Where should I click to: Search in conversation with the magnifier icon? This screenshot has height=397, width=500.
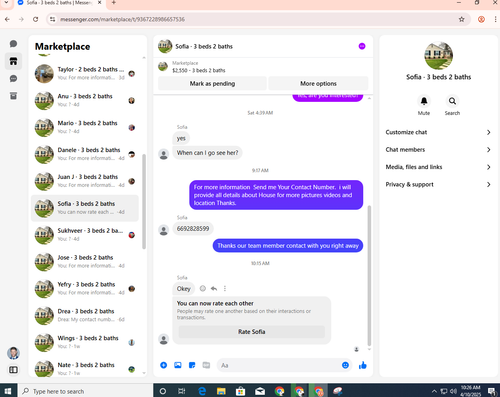pos(452,101)
